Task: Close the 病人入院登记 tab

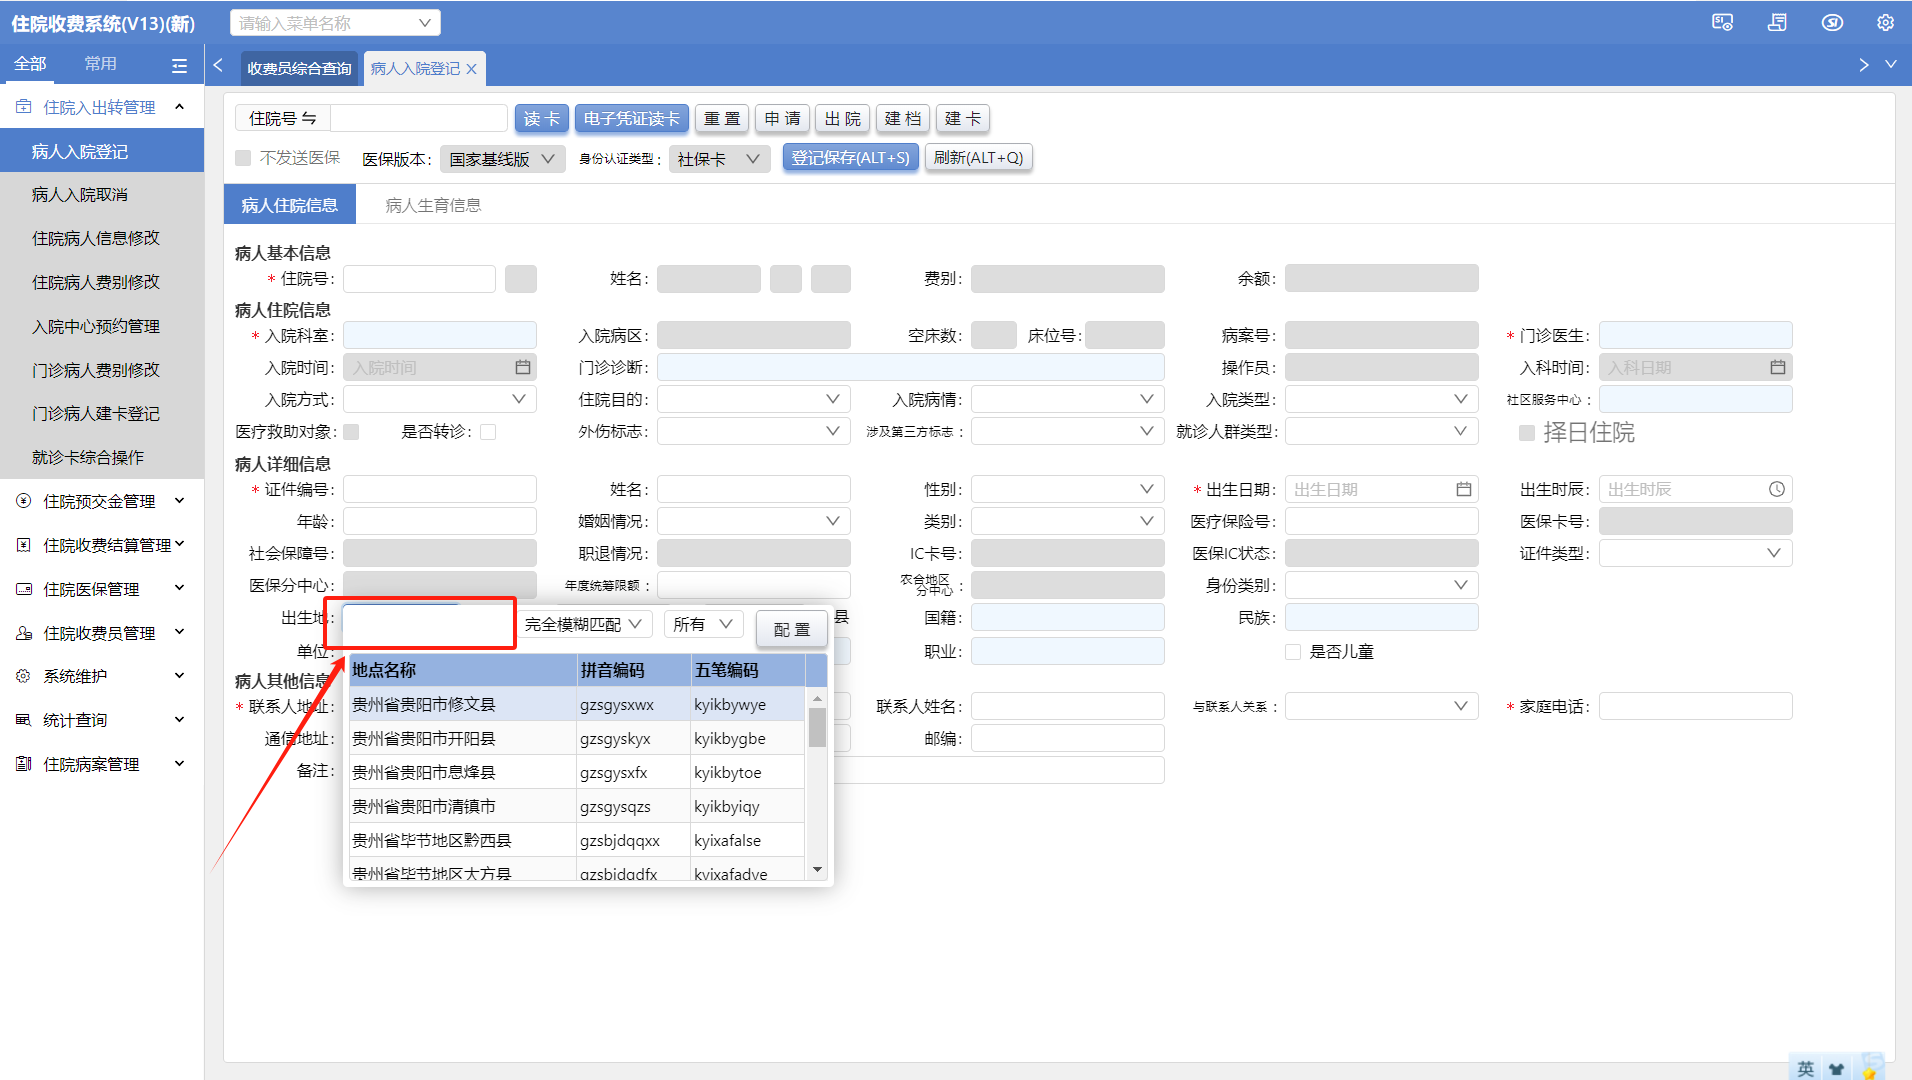Action: (471, 69)
